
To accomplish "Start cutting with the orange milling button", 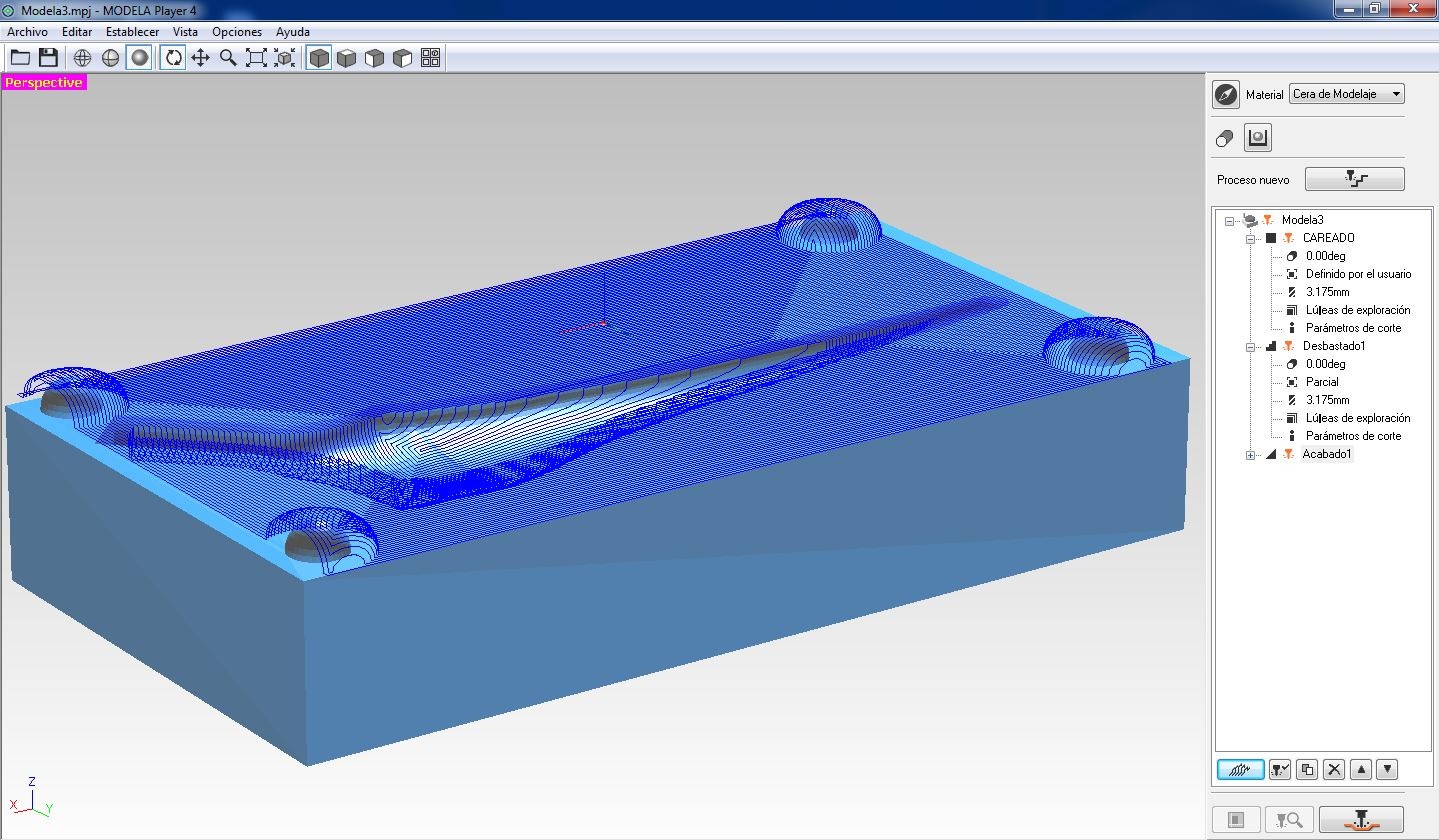I will point(1361,820).
